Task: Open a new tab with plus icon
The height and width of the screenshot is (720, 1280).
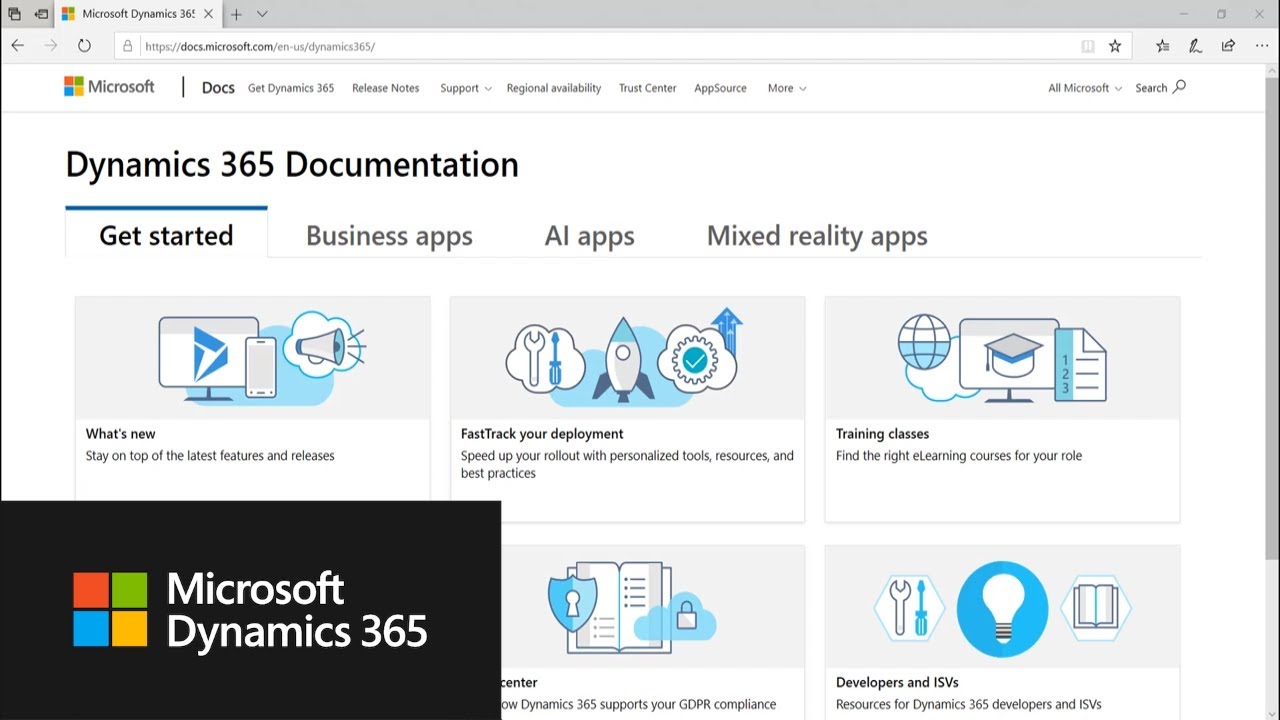Action: (x=236, y=14)
